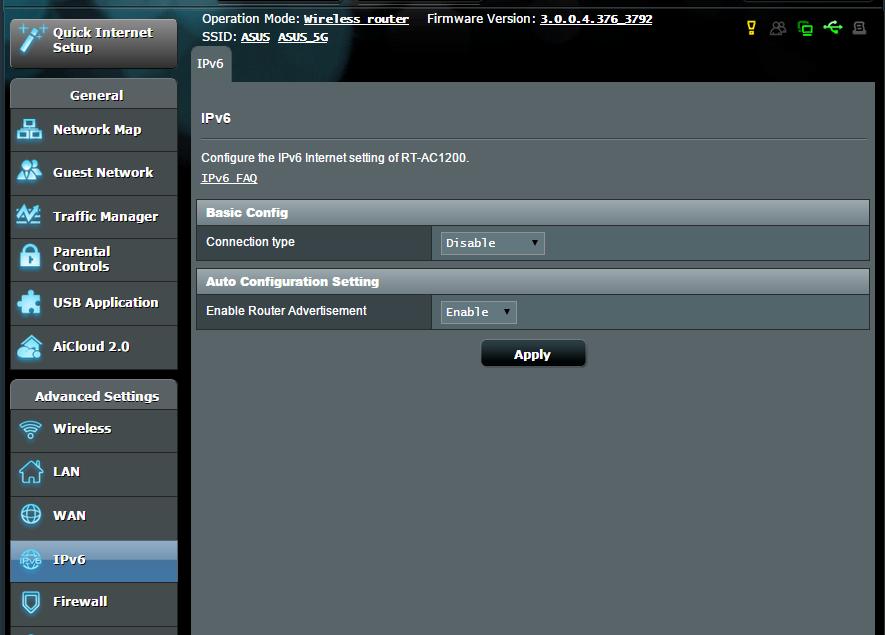885x635 pixels.
Task: Click the printer status icon at top right
Action: (859, 28)
